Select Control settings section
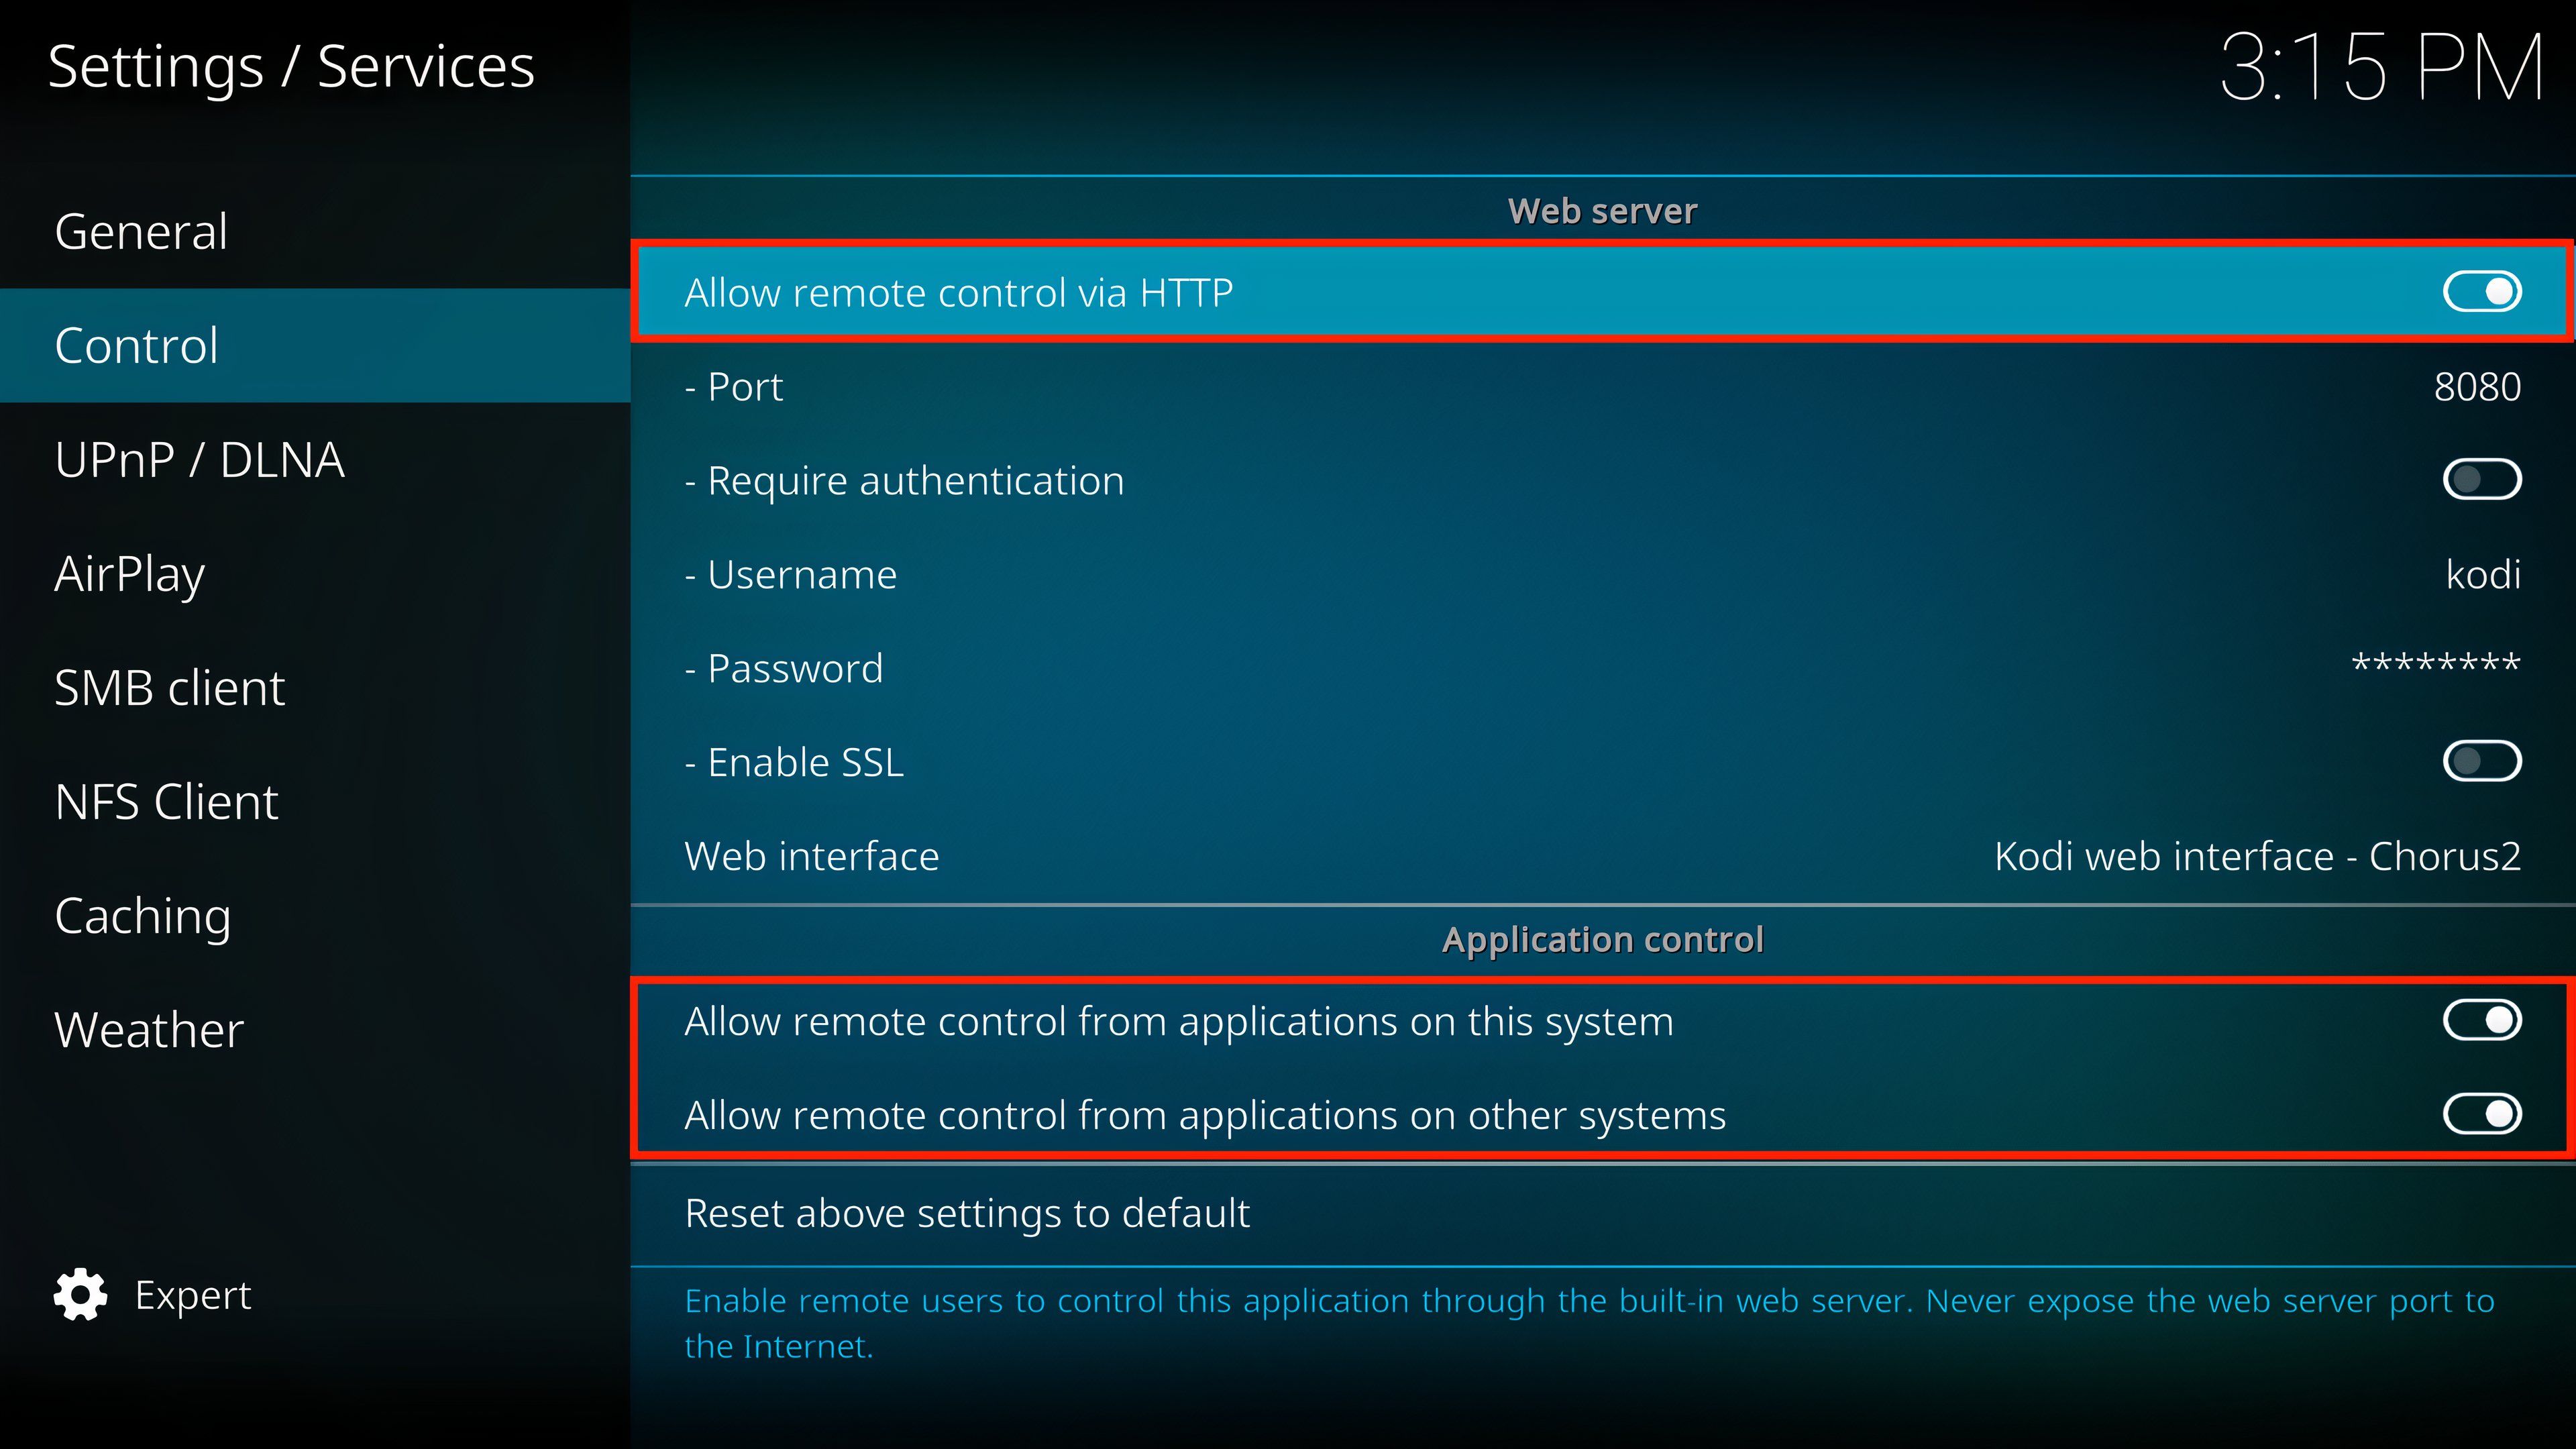The image size is (2576, 1449). point(315,345)
